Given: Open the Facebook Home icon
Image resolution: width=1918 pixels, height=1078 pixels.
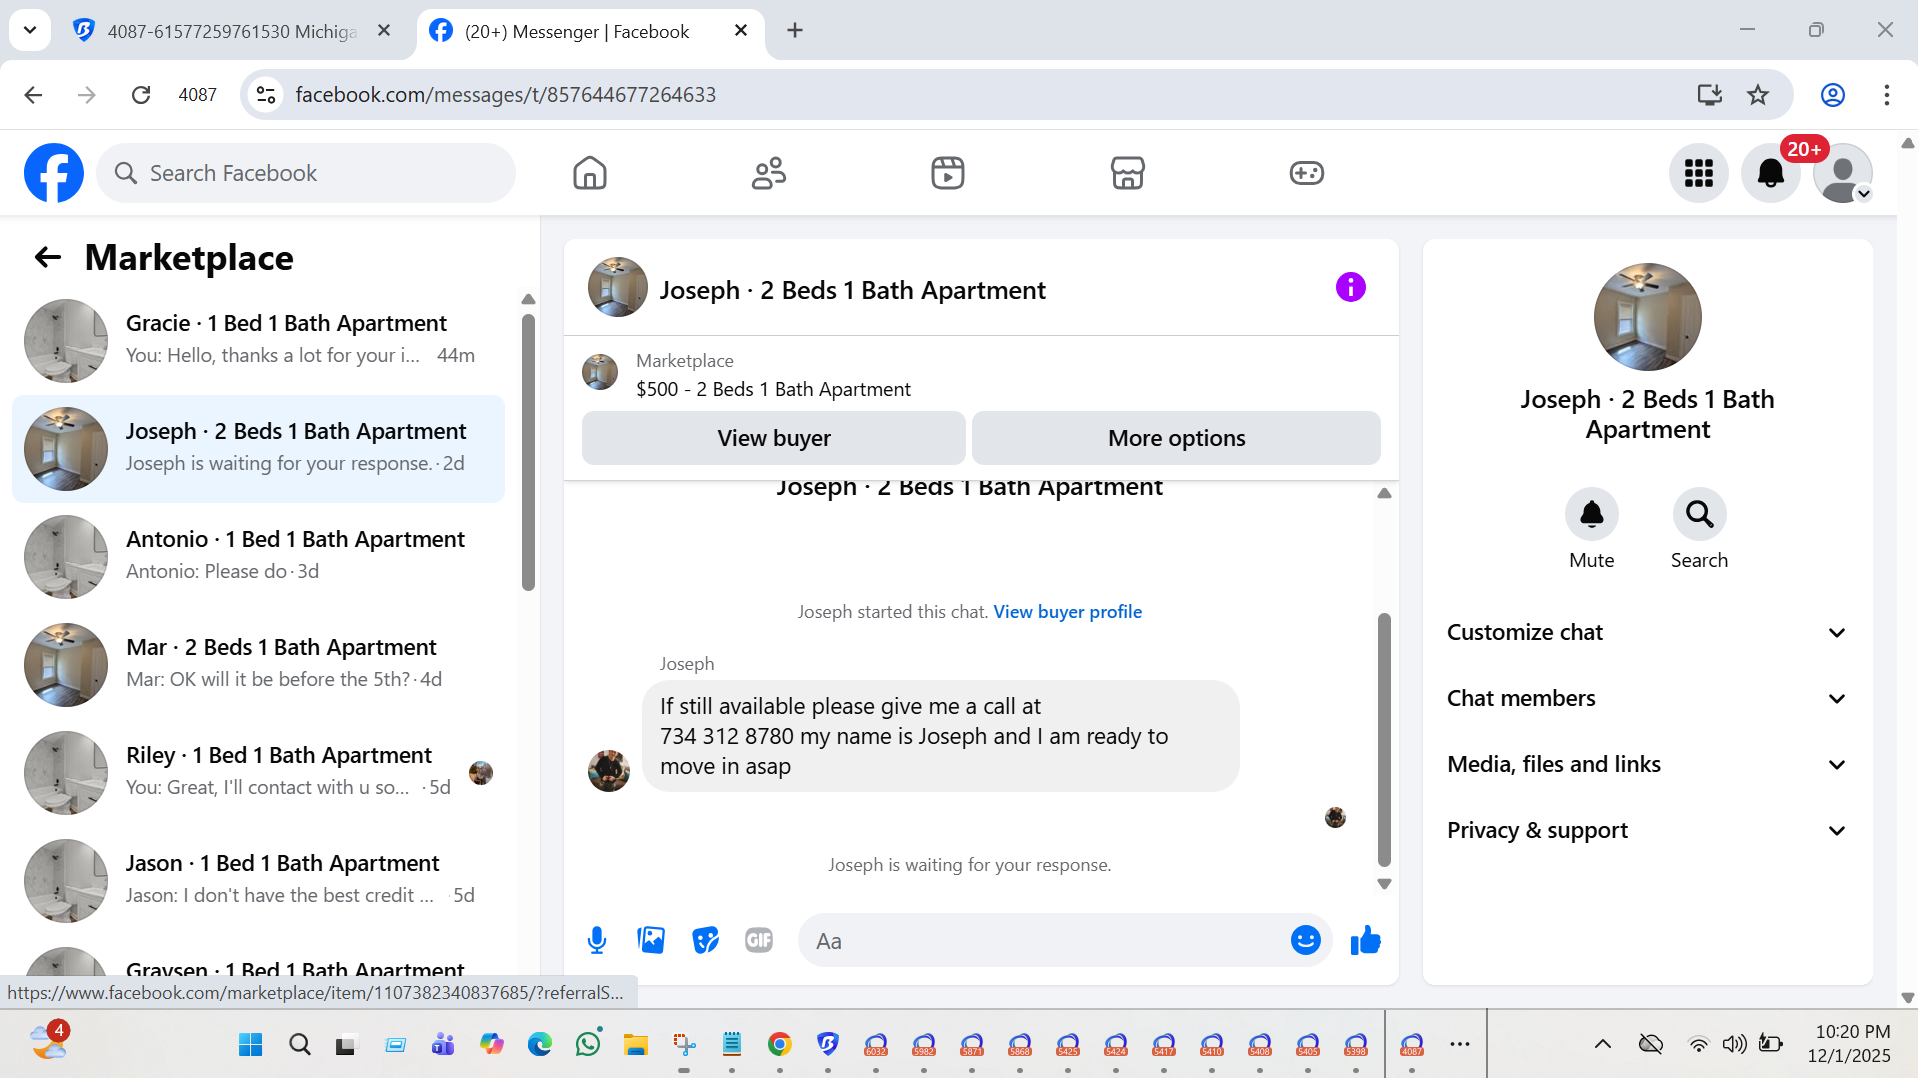Looking at the screenshot, I should pos(590,173).
